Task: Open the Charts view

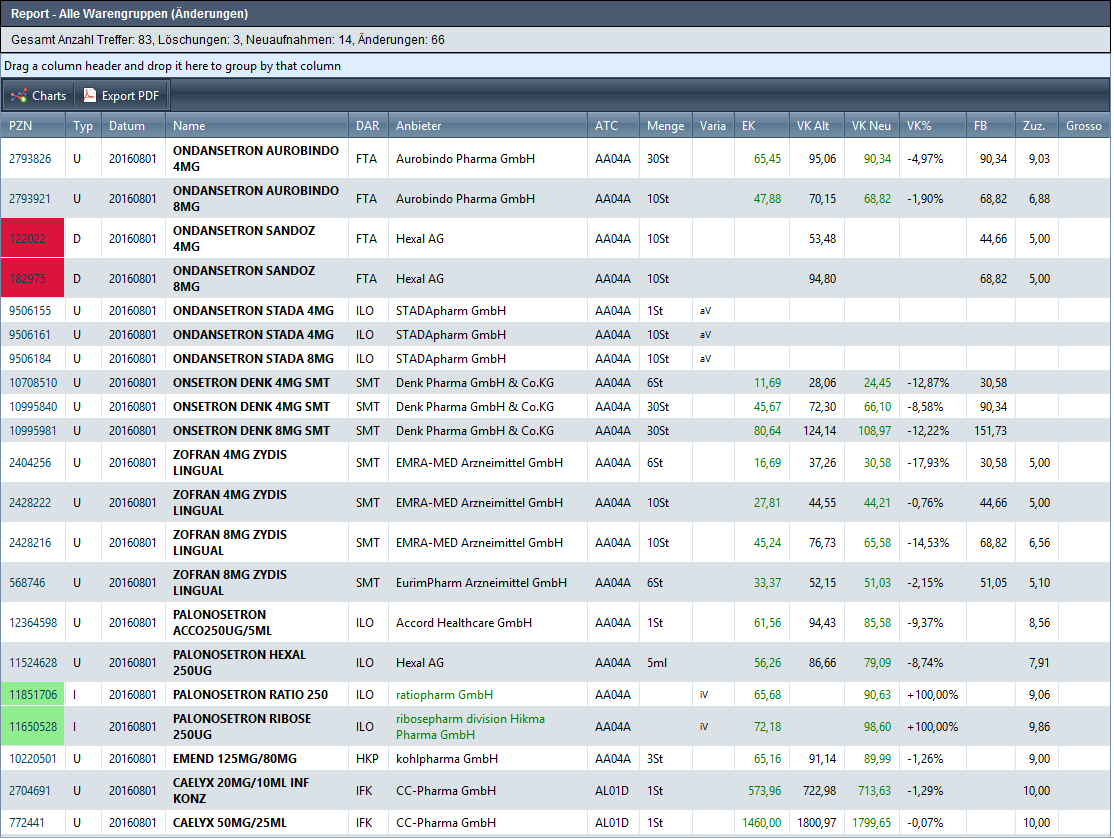Action: (x=38, y=96)
